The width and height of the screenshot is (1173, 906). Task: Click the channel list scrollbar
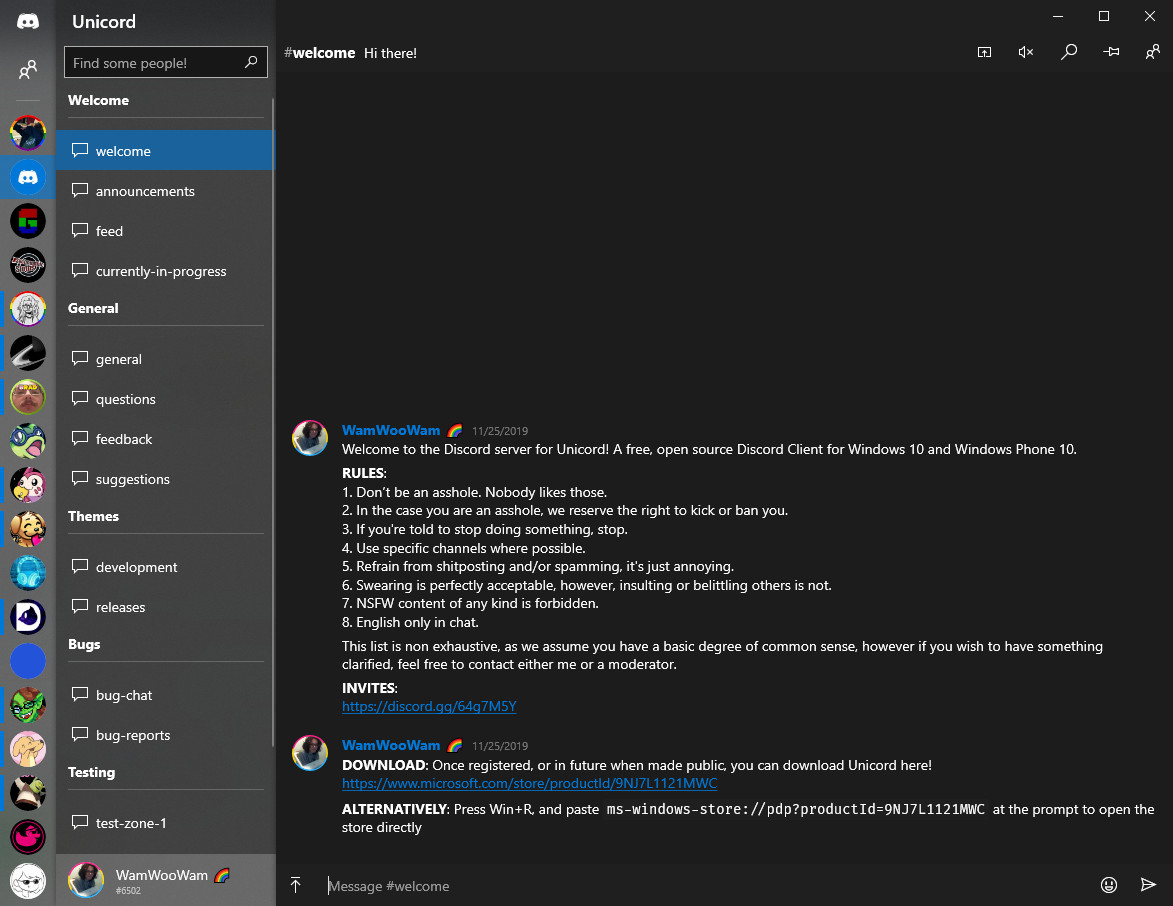(x=272, y=423)
